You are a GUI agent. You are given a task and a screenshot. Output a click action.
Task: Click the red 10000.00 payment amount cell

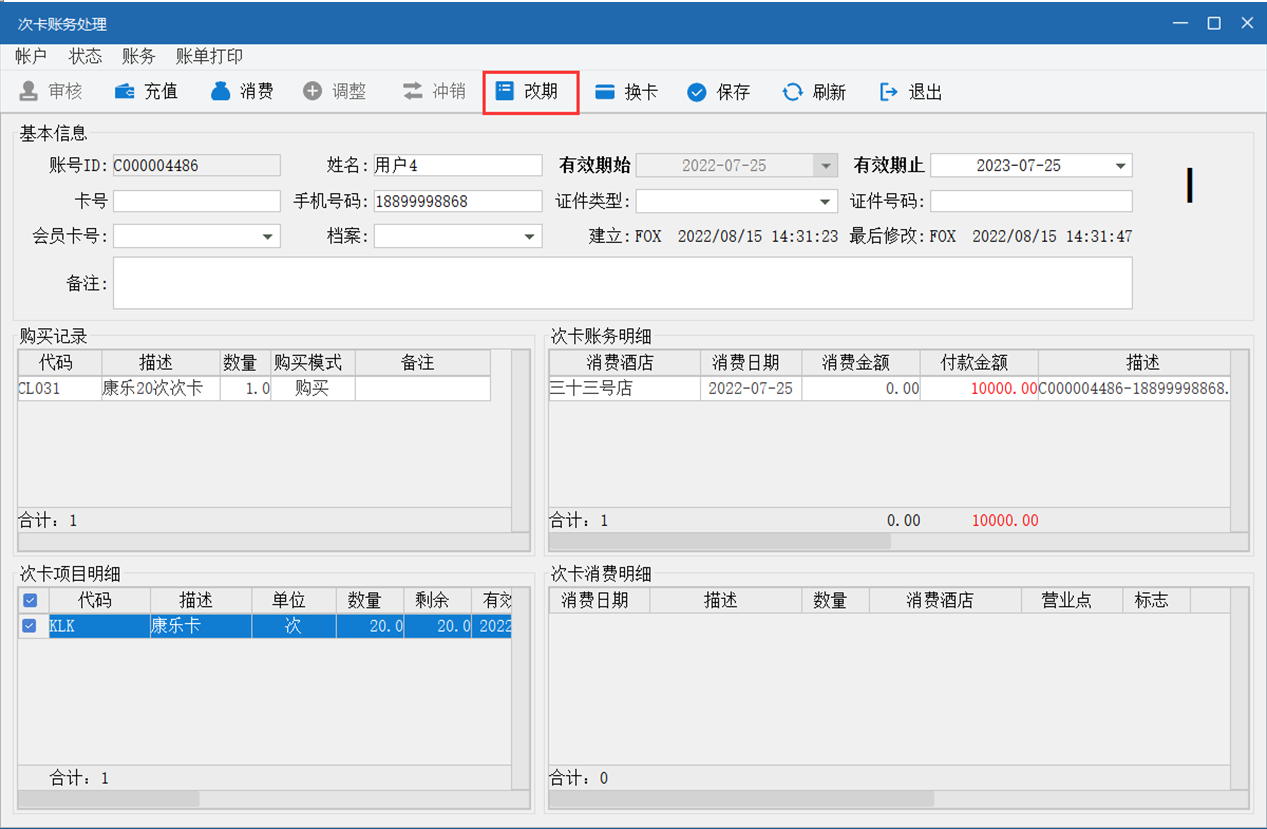coord(979,388)
